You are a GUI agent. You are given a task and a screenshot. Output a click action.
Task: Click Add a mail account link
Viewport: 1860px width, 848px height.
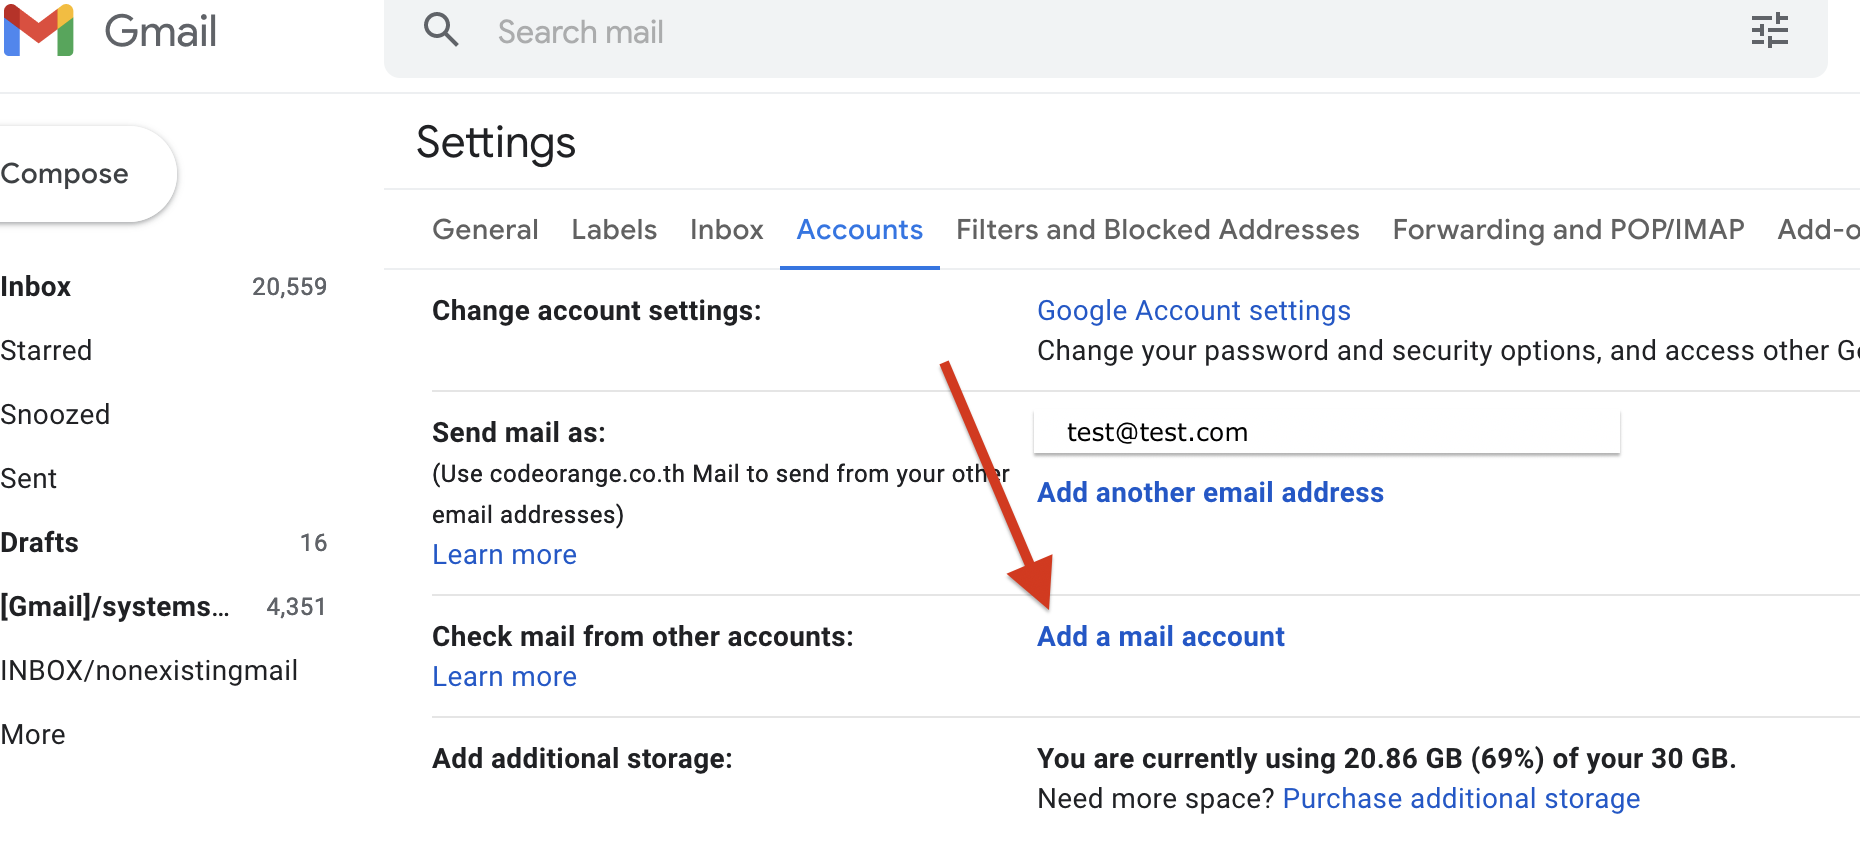tap(1160, 637)
